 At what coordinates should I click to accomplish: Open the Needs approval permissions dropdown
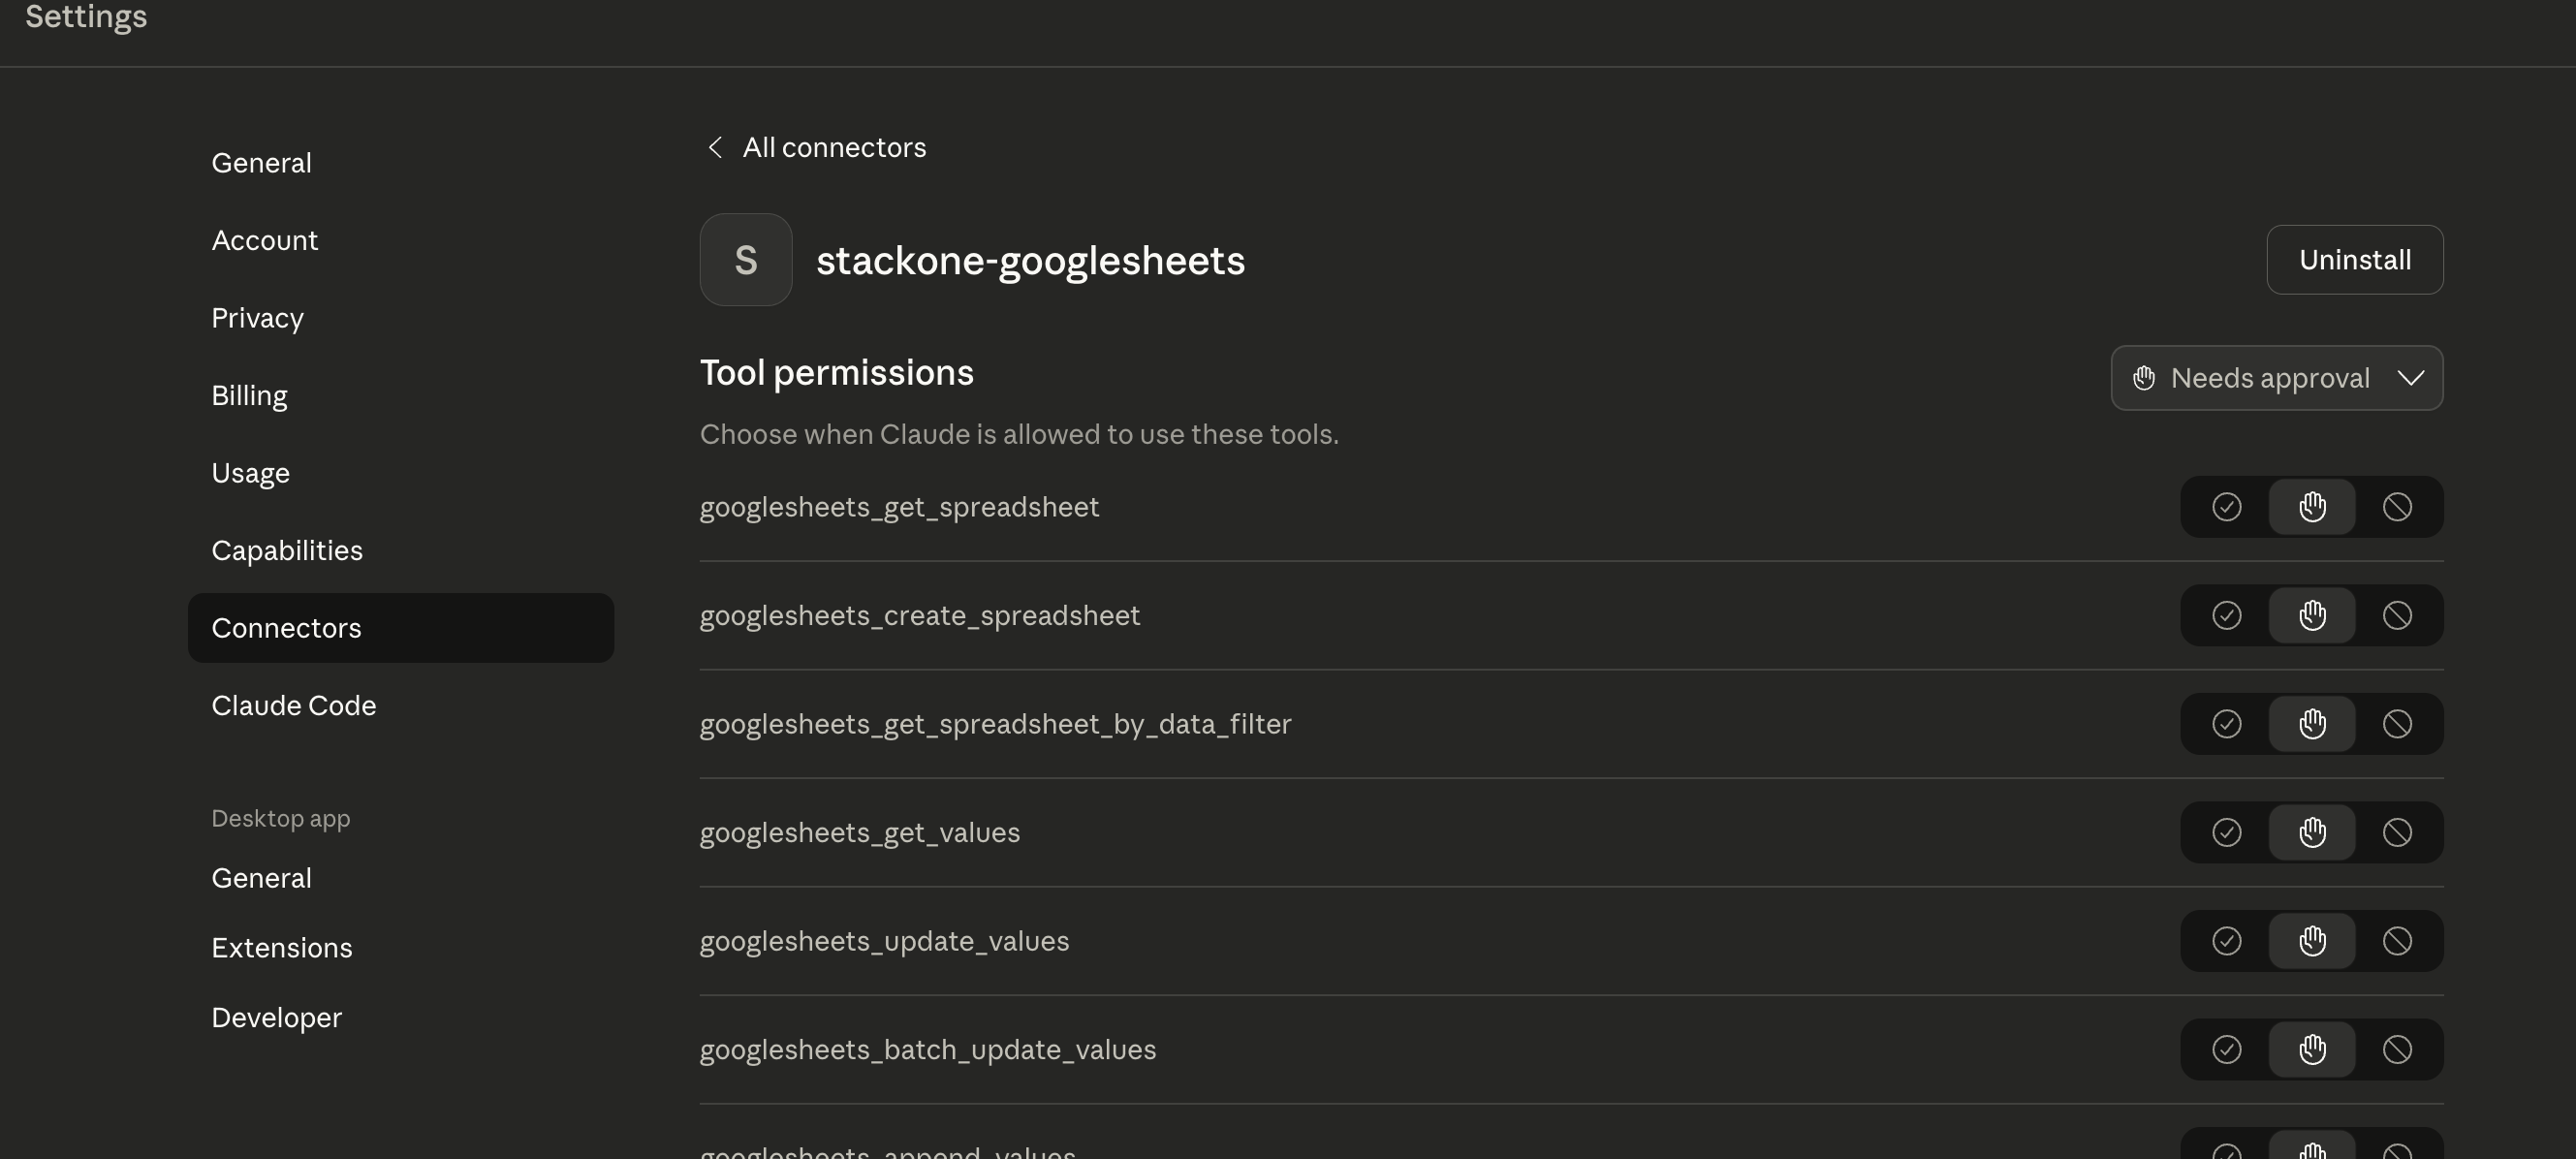(x=2277, y=378)
